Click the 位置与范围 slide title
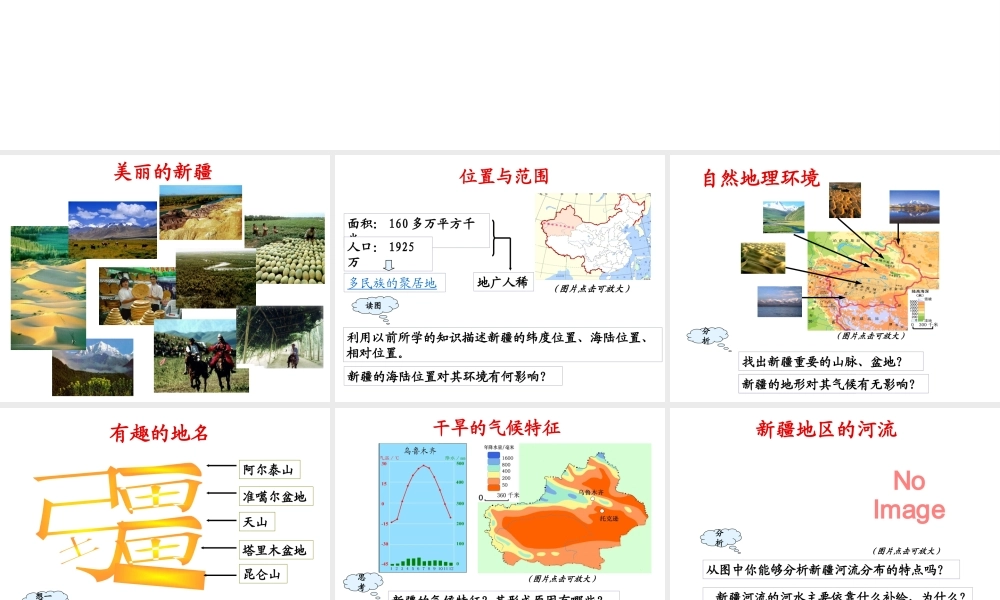1000x600 pixels. point(504,176)
